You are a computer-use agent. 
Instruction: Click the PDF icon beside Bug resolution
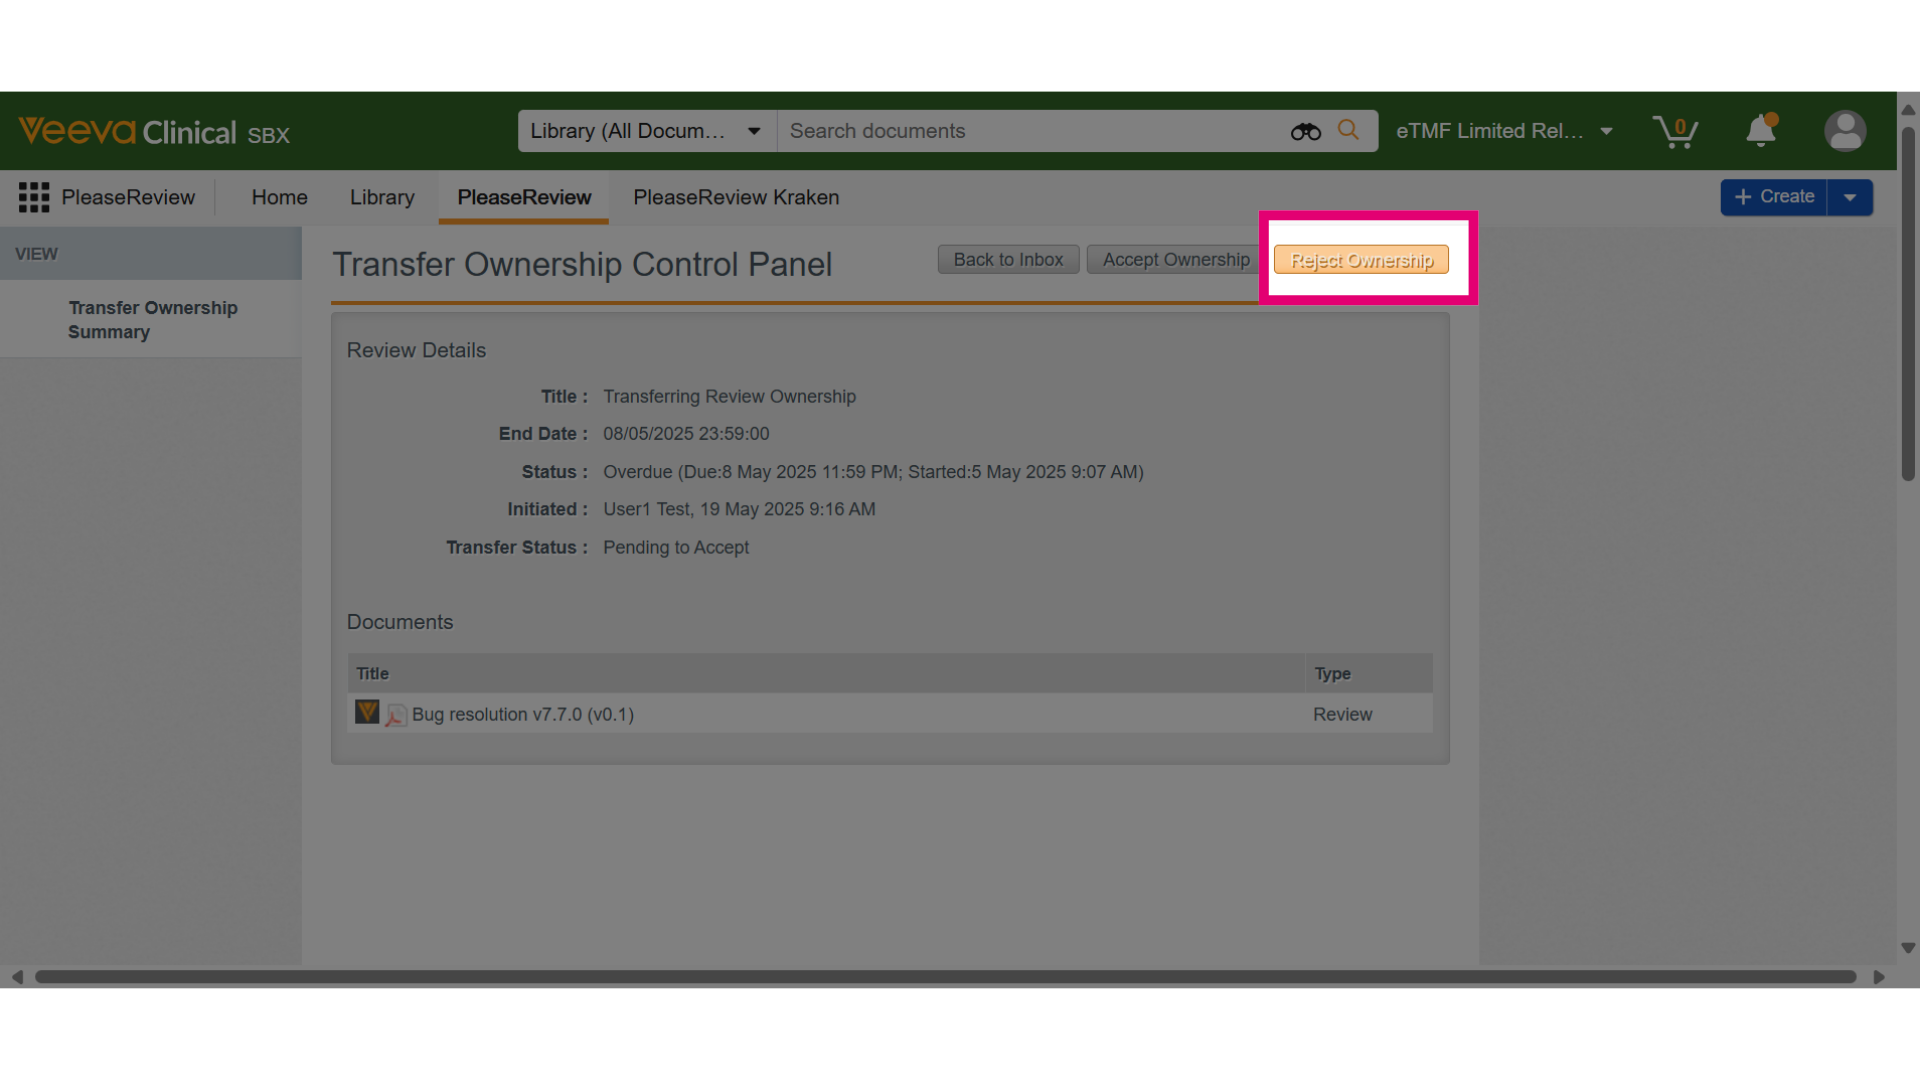point(396,715)
